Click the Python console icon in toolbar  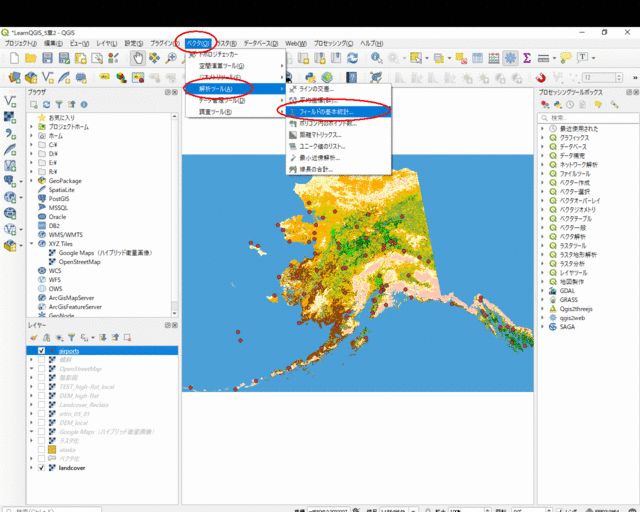pyautogui.click(x=310, y=77)
